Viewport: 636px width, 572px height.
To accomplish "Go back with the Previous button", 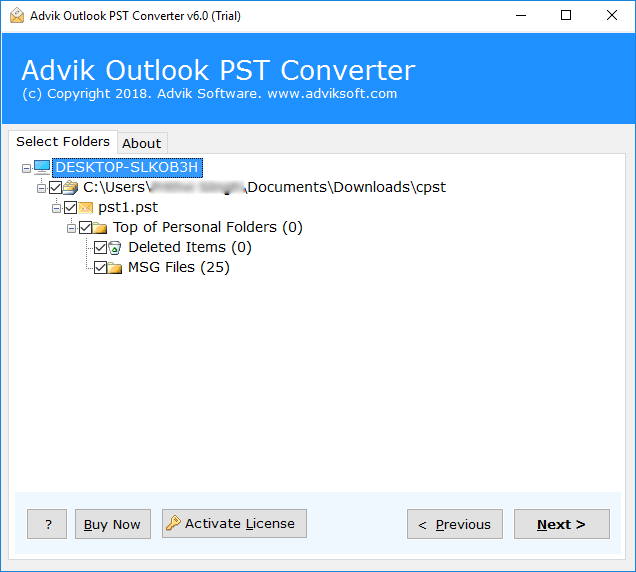I will (455, 524).
